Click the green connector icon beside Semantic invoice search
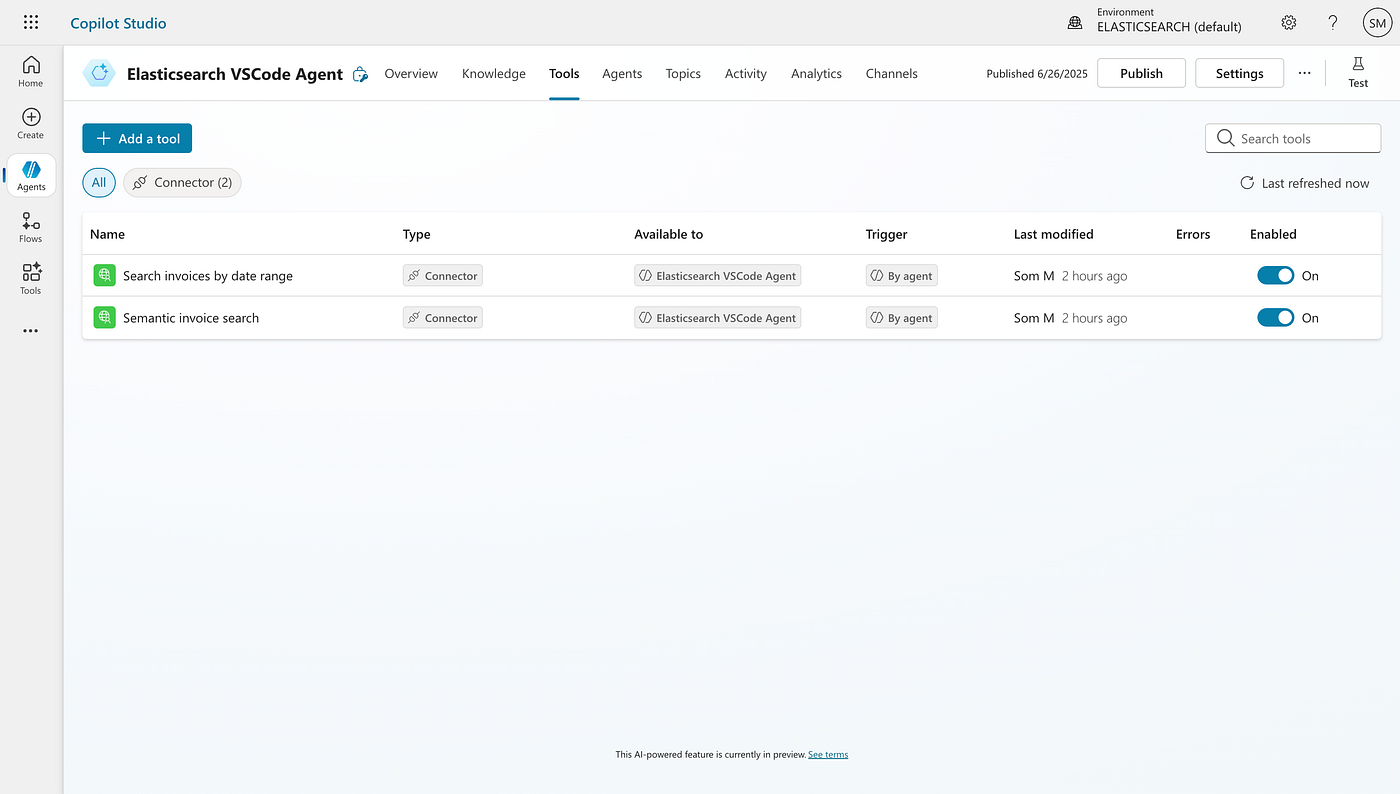Screen dimensions: 1400x794 click(104, 317)
